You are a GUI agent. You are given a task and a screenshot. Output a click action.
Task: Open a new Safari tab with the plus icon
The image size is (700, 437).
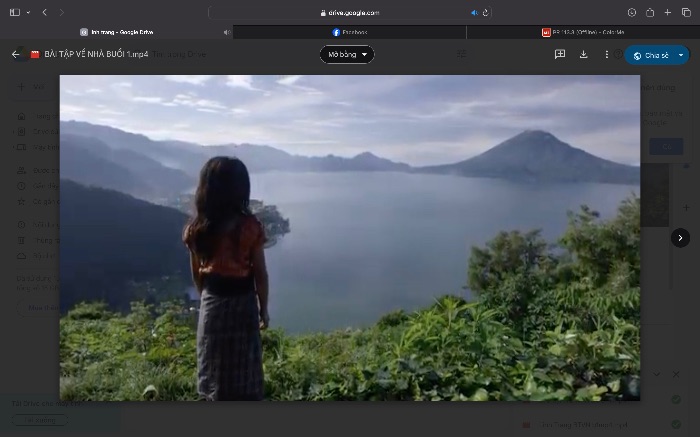[x=668, y=12]
